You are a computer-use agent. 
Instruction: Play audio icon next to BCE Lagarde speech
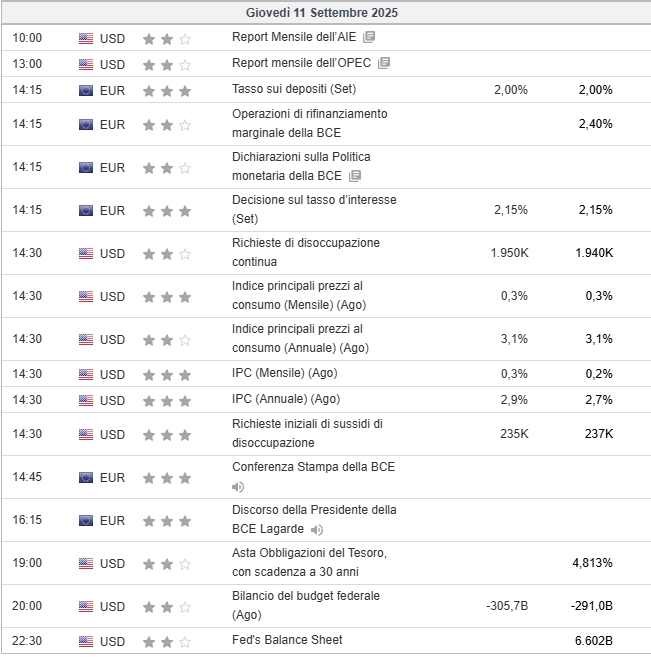point(317,530)
